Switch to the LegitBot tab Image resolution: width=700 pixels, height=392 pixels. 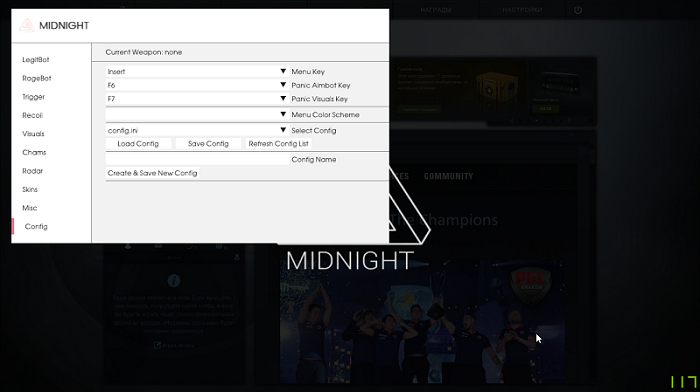point(36,60)
